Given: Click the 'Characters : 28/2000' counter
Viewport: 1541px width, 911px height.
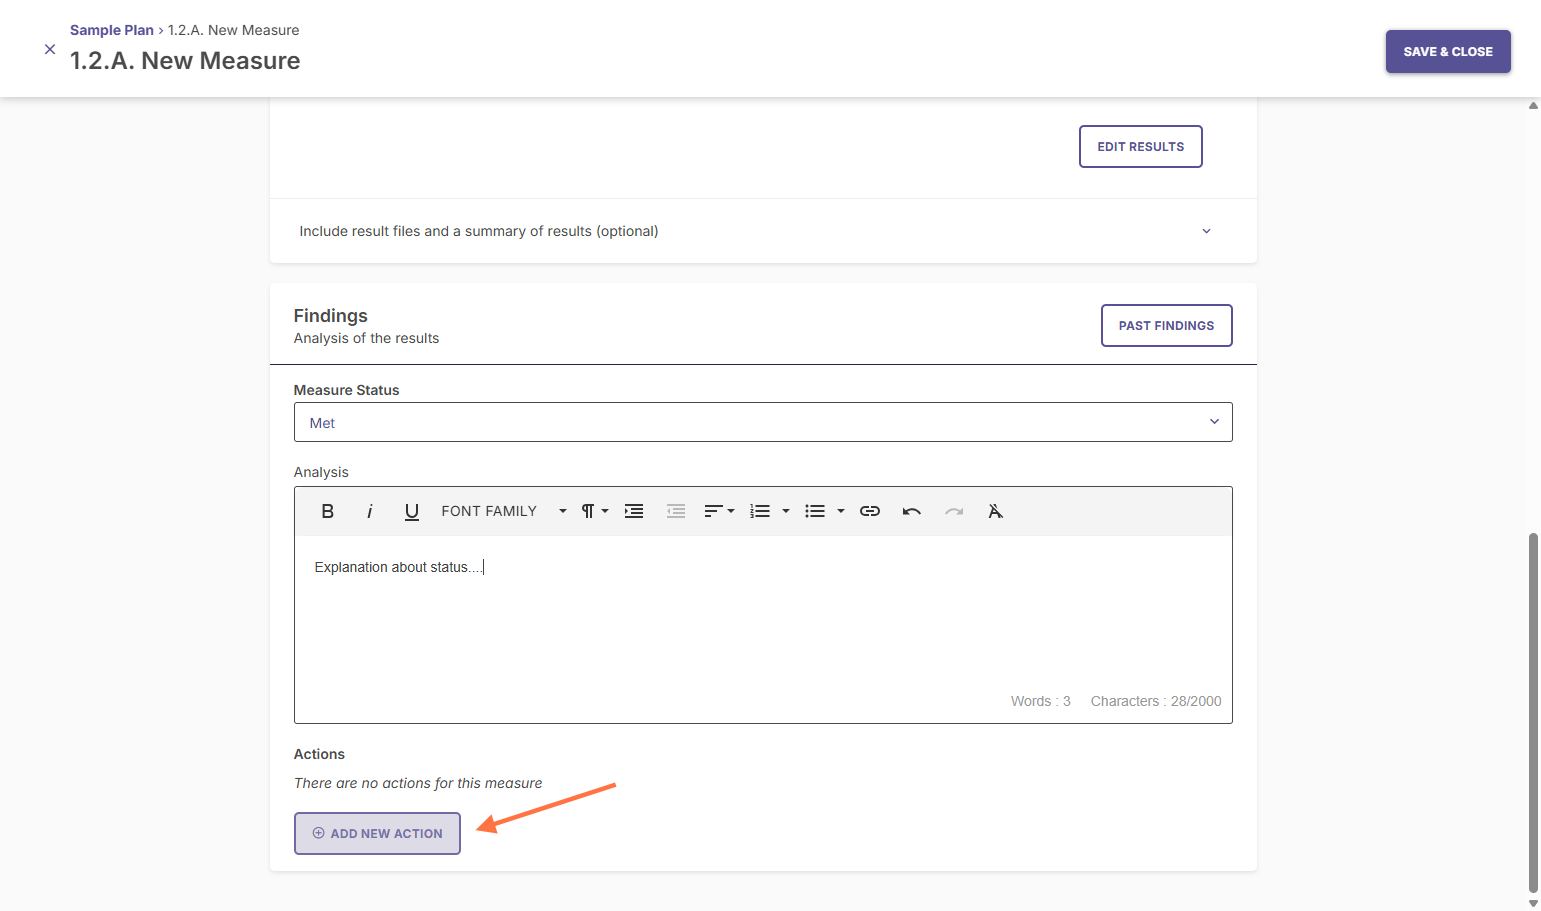Looking at the screenshot, I should (1156, 701).
